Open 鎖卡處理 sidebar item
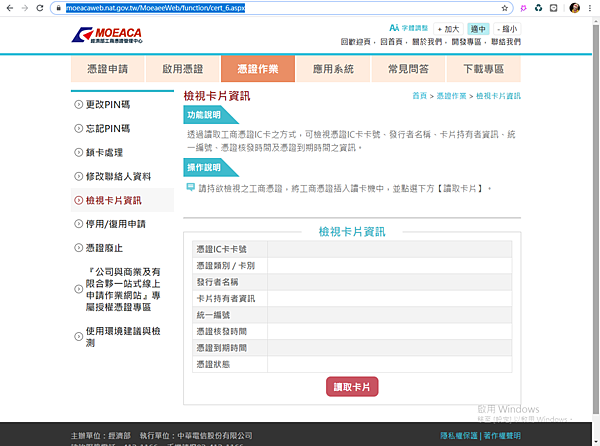600x446 pixels. 104,152
